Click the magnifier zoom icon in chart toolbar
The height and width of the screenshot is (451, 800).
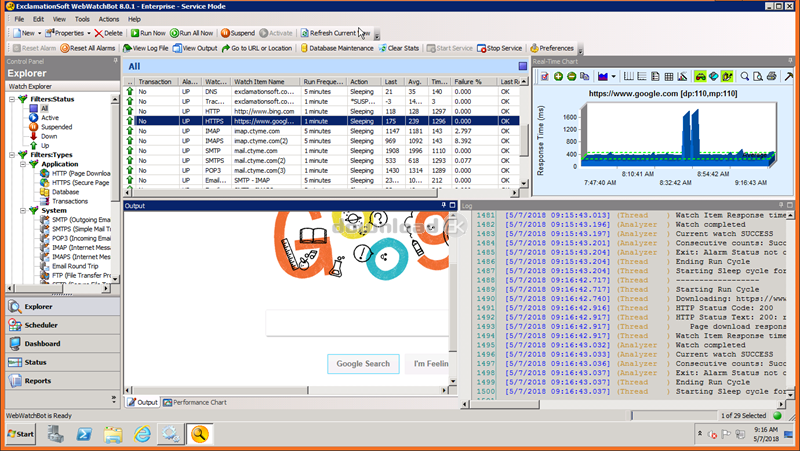(745, 77)
